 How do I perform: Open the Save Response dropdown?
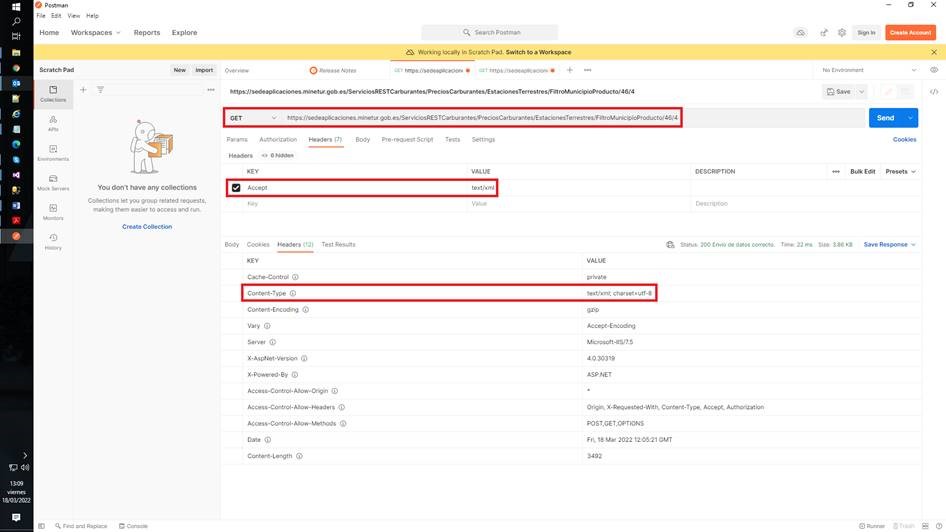(889, 244)
